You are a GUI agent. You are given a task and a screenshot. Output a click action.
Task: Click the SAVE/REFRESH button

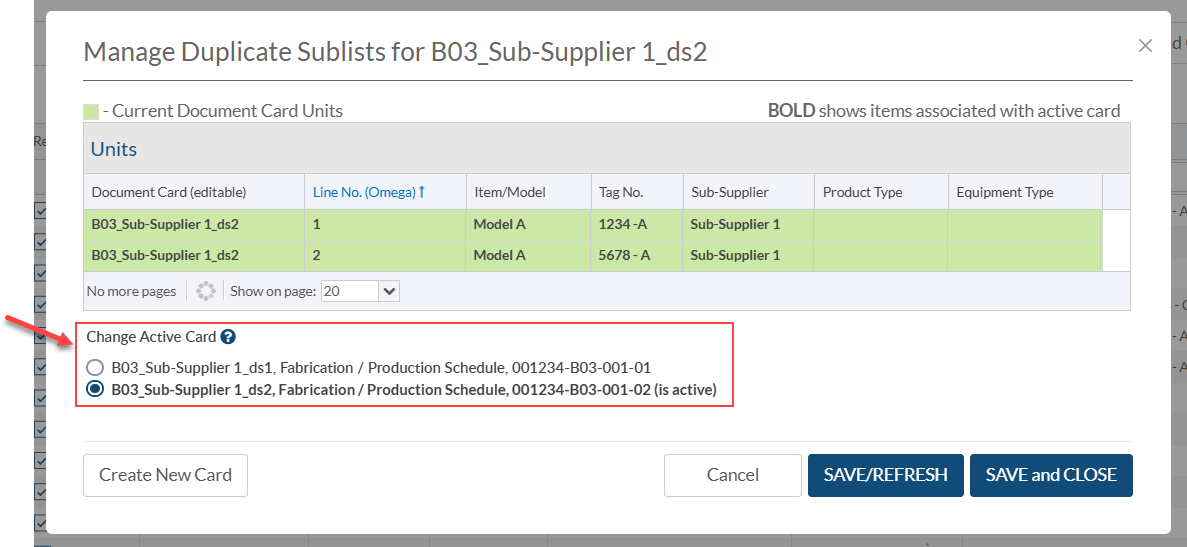click(x=885, y=476)
